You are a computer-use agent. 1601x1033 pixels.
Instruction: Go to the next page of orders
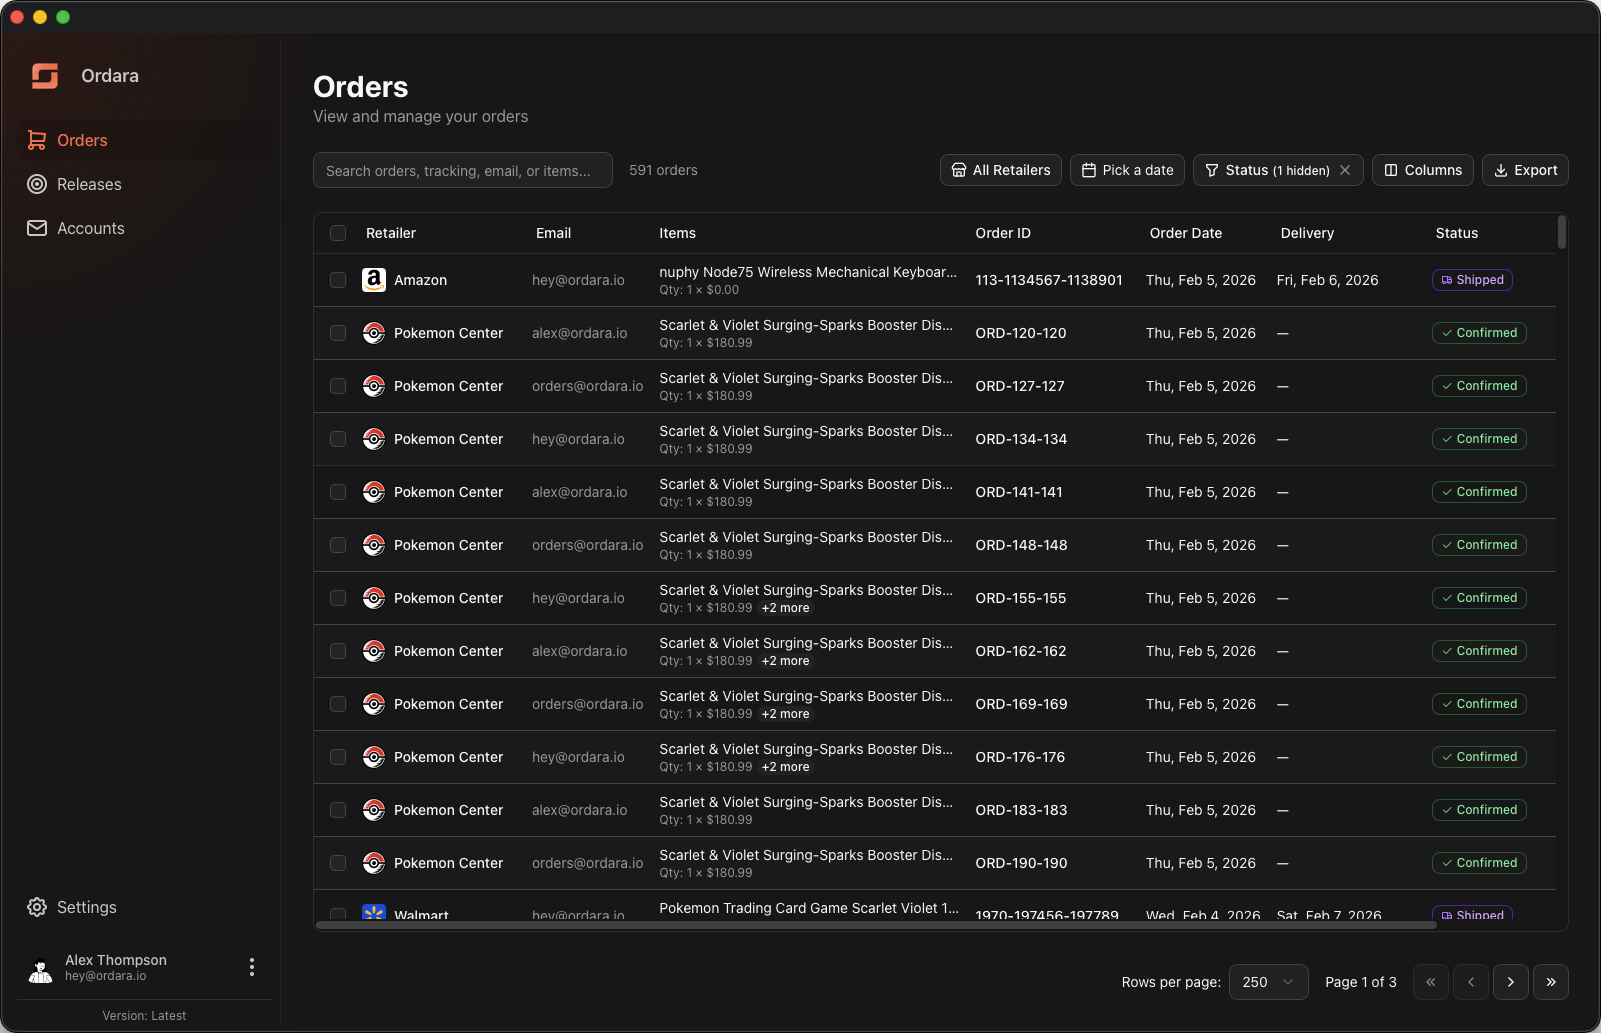[x=1511, y=982]
